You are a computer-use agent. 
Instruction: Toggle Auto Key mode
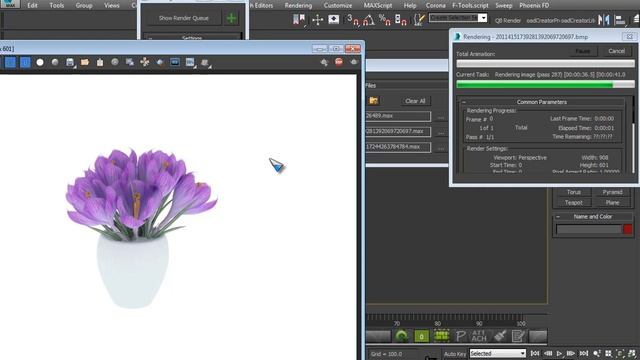455,354
